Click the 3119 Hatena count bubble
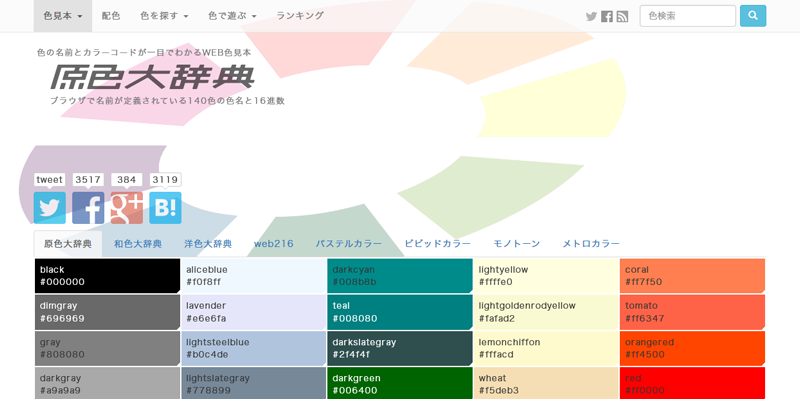 tap(165, 180)
